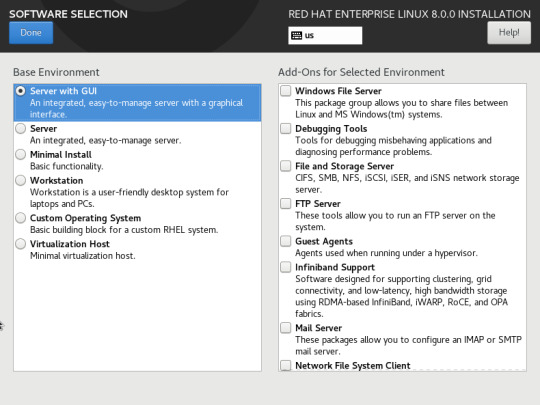Click 'Custom Operating System' label text
The height and width of the screenshot is (405, 540).
[85, 218]
